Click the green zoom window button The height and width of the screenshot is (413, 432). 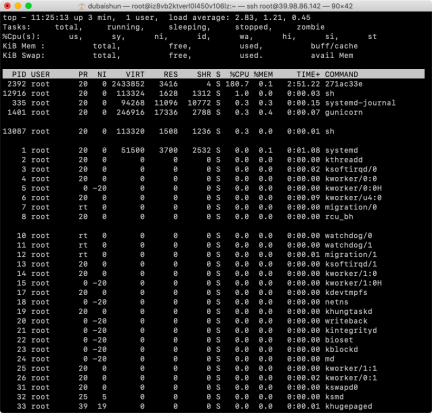[29, 6]
